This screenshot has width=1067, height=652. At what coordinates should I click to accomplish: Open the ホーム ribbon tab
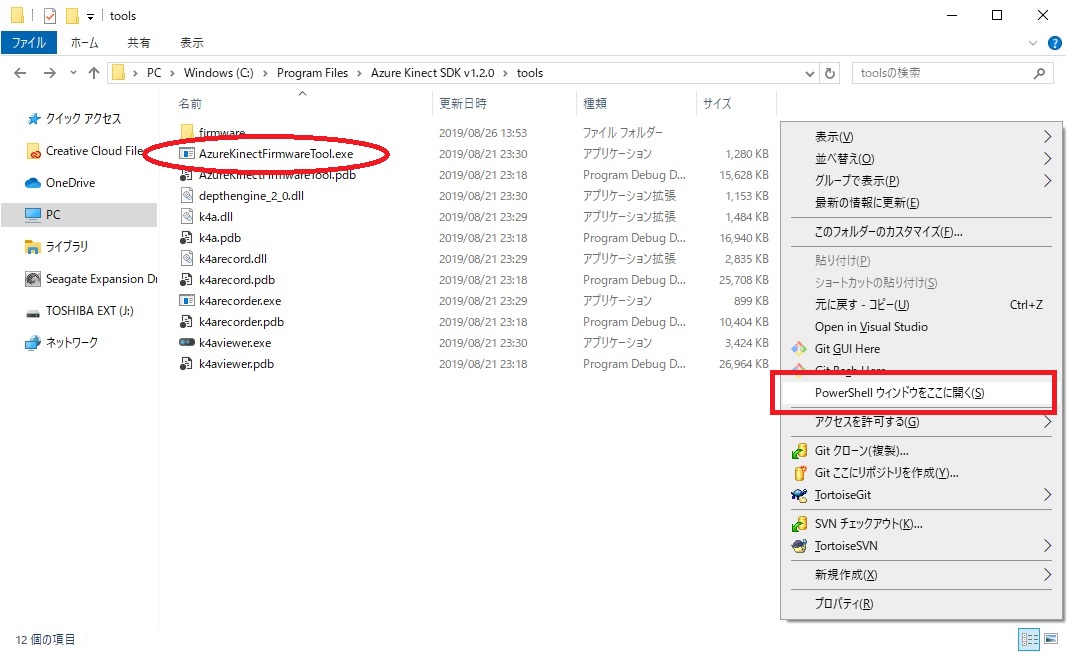[84, 43]
